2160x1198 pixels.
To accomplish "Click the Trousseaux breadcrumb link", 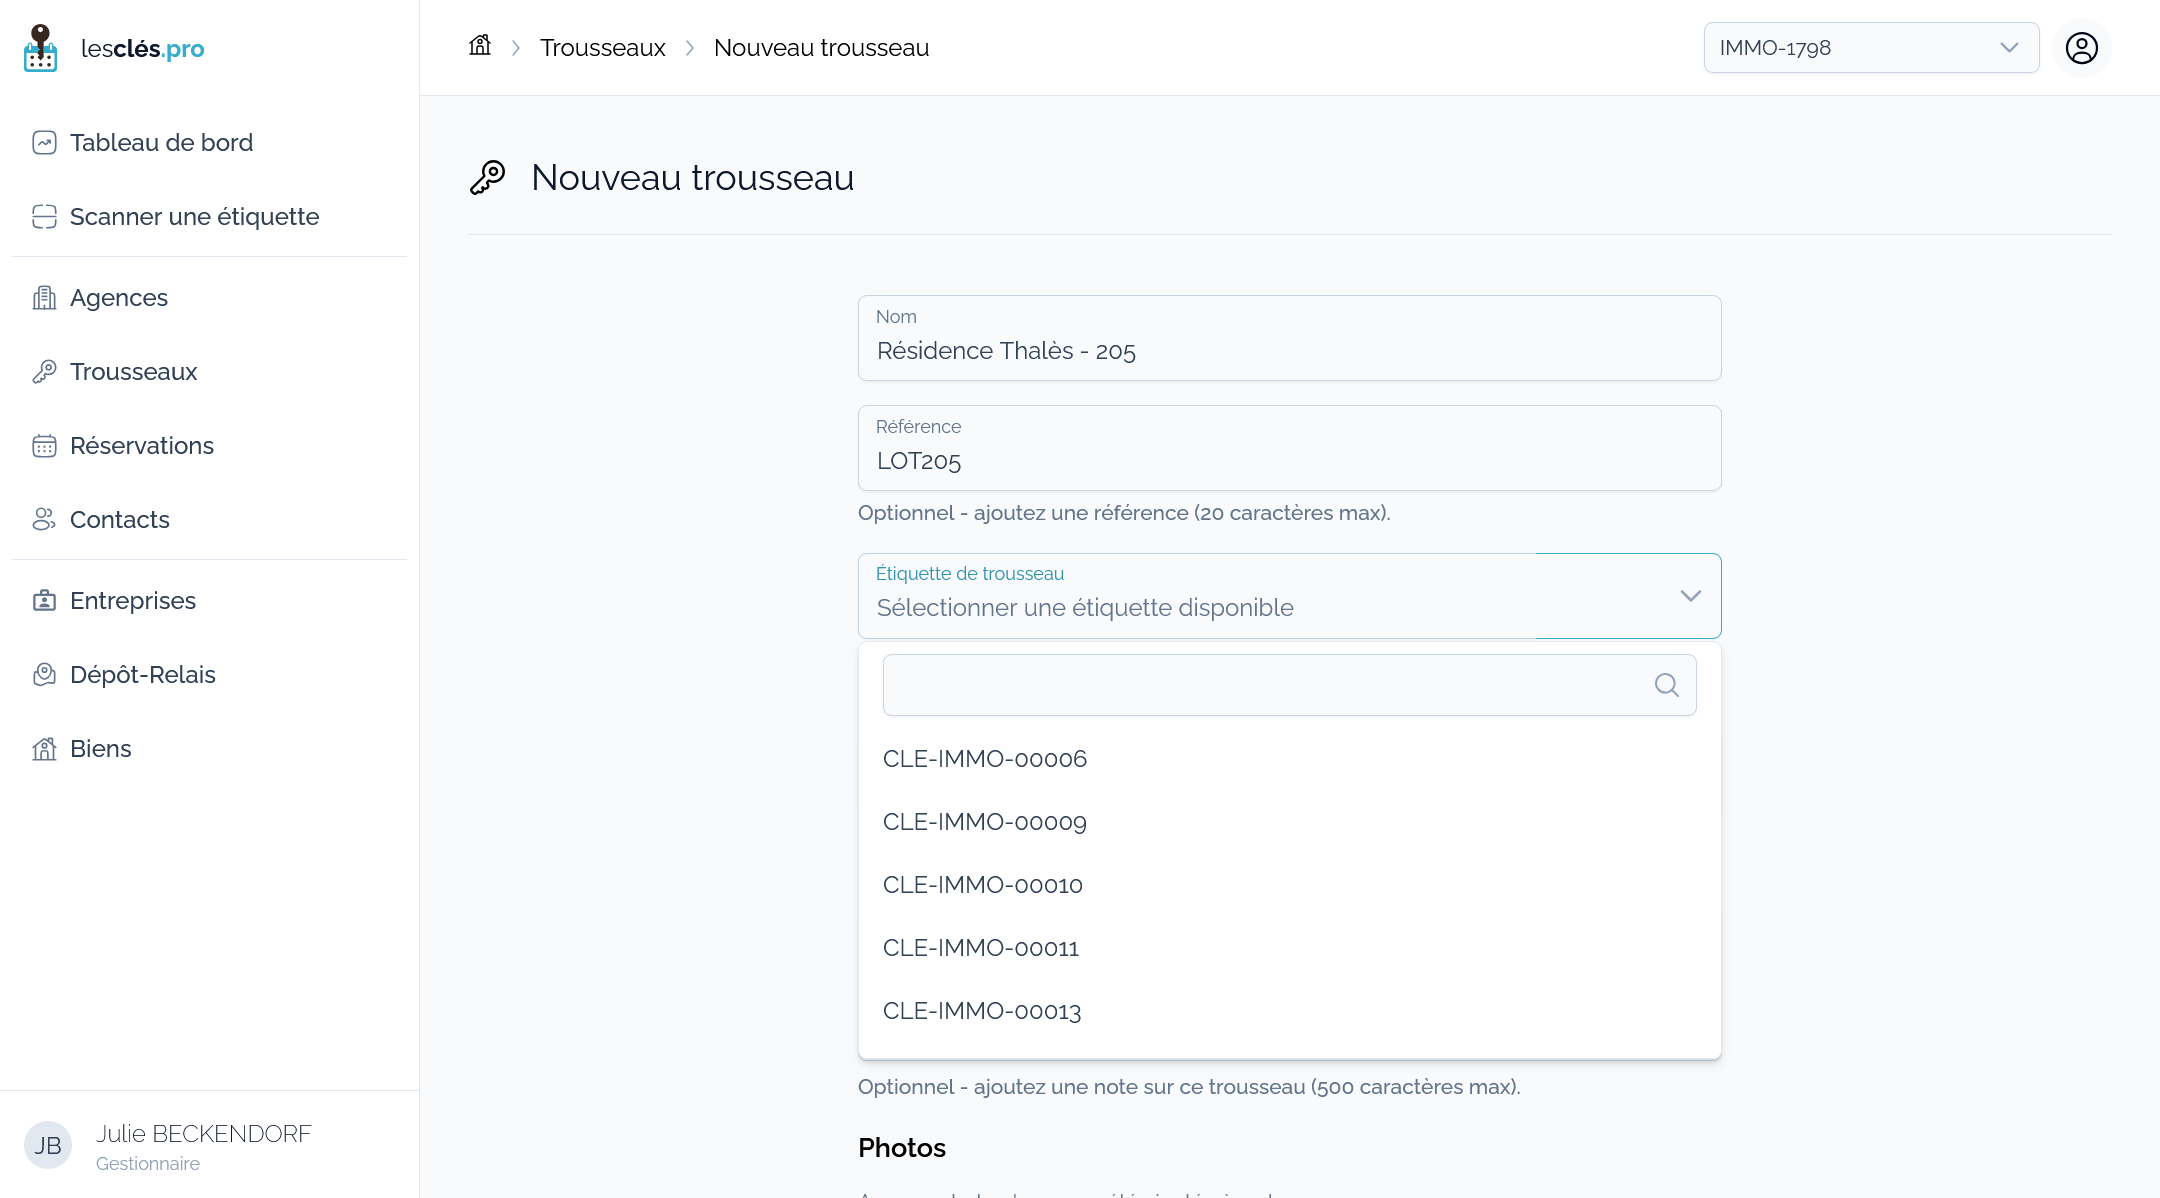I will coord(603,48).
